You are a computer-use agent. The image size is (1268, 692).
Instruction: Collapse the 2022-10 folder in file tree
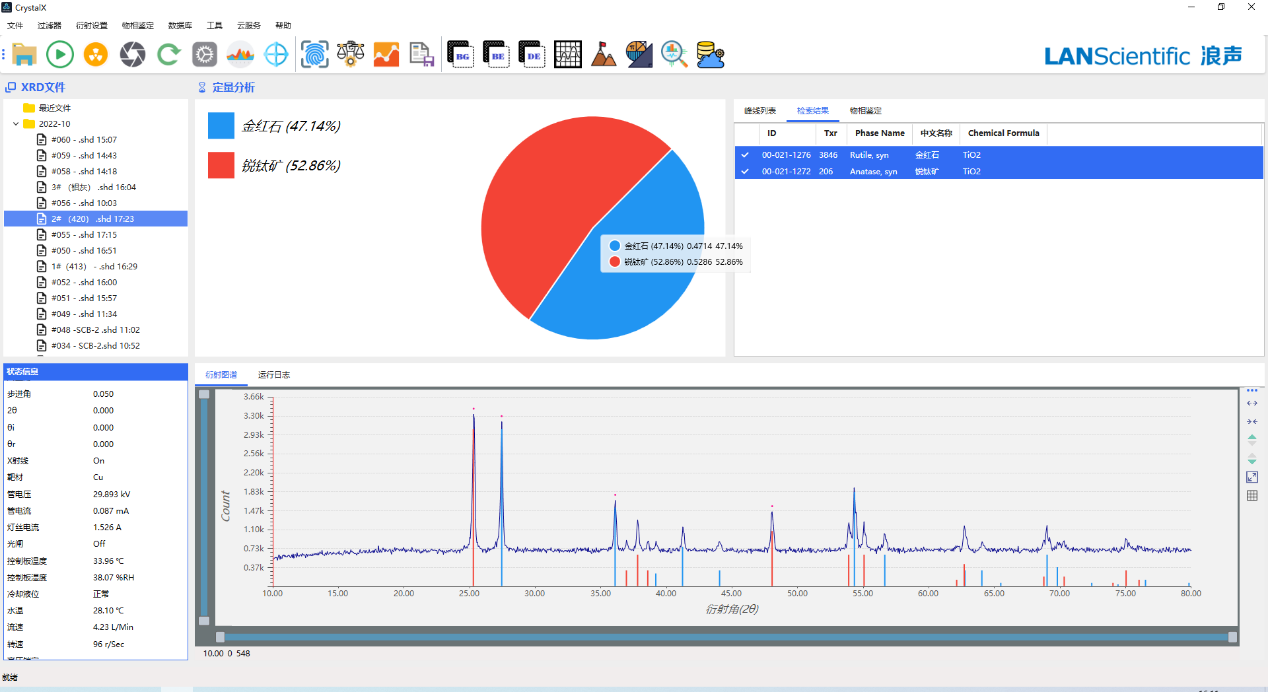tap(16, 124)
